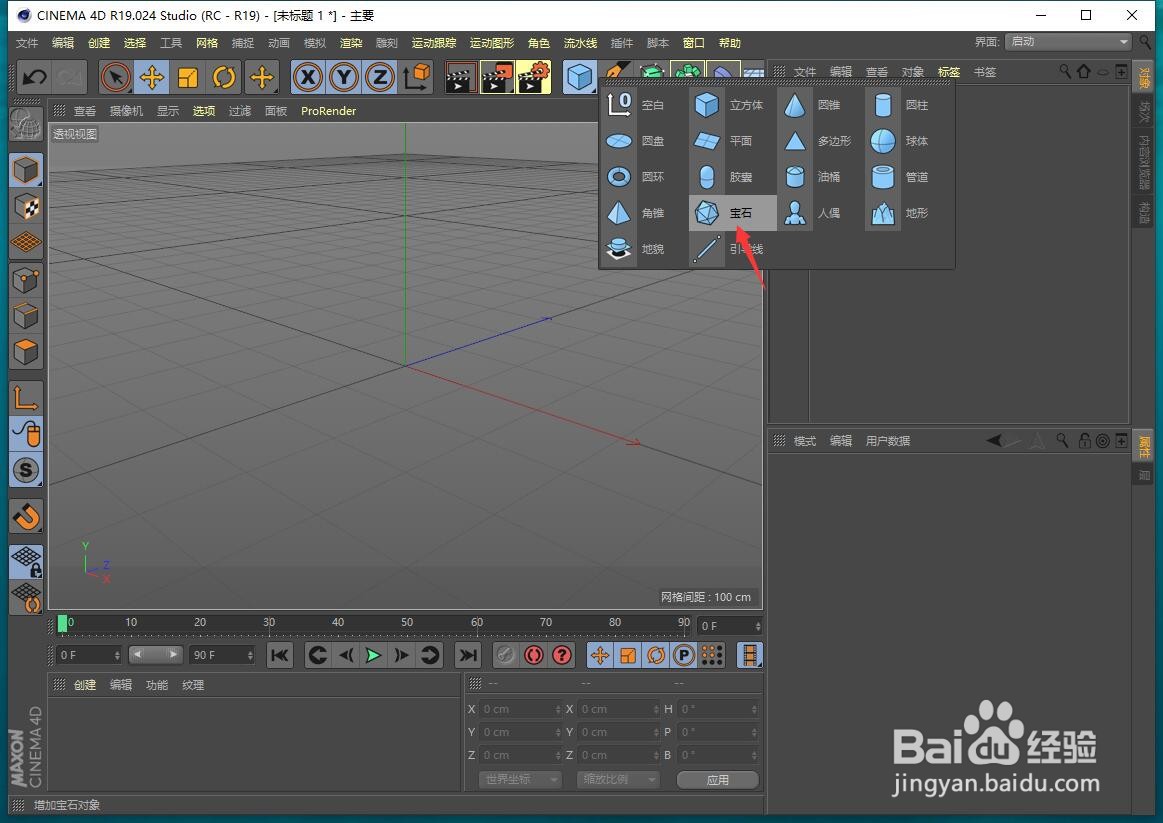Open the 创建 menu in main menu bar

tap(99, 43)
